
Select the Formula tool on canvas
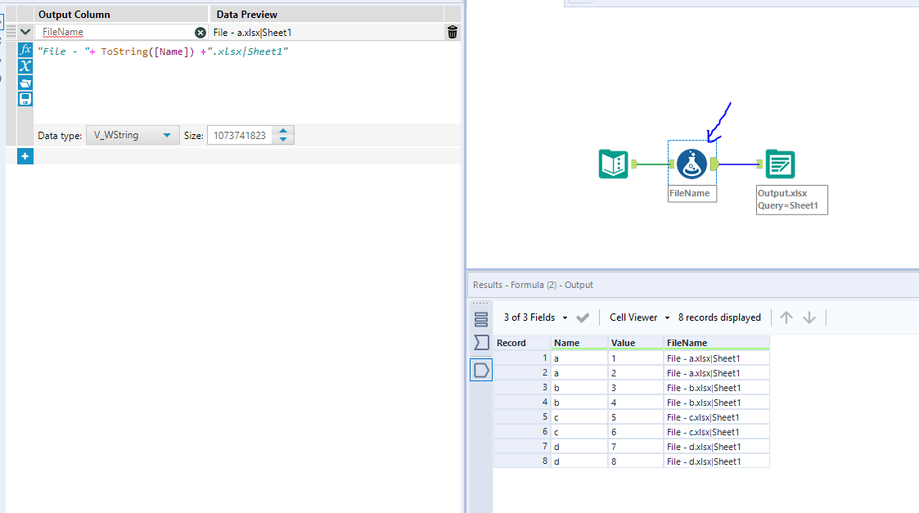[x=692, y=164]
